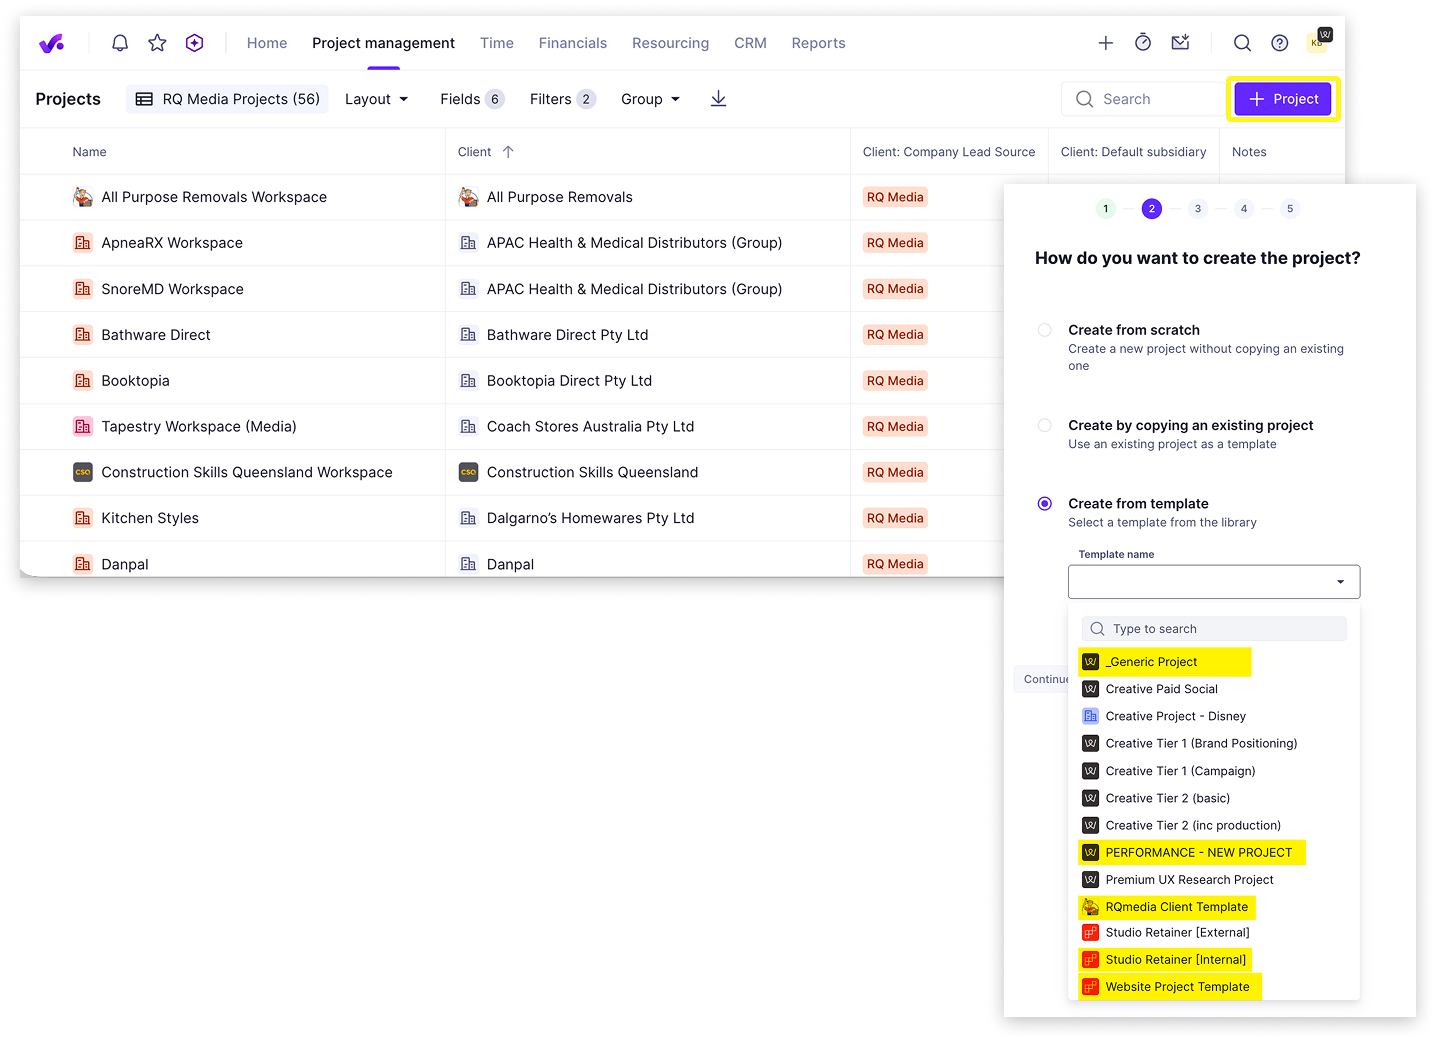
Task: Open the SnoreMD Workspace project
Action: click(x=172, y=289)
